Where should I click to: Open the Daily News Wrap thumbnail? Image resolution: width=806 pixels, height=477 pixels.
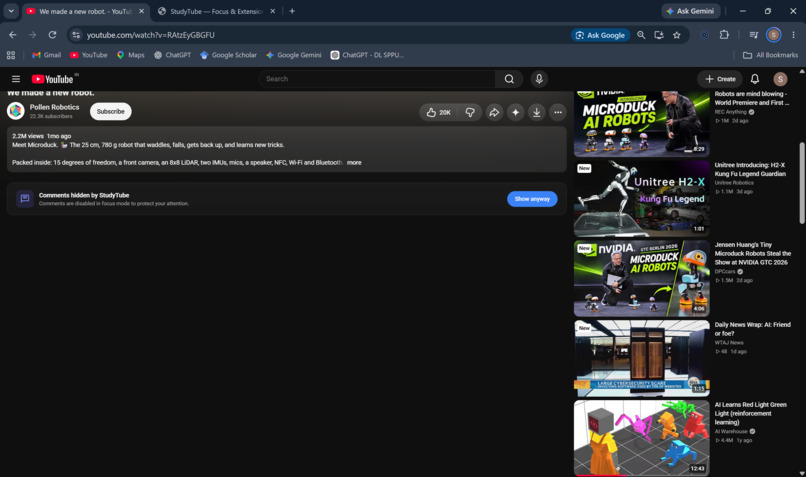(x=642, y=358)
